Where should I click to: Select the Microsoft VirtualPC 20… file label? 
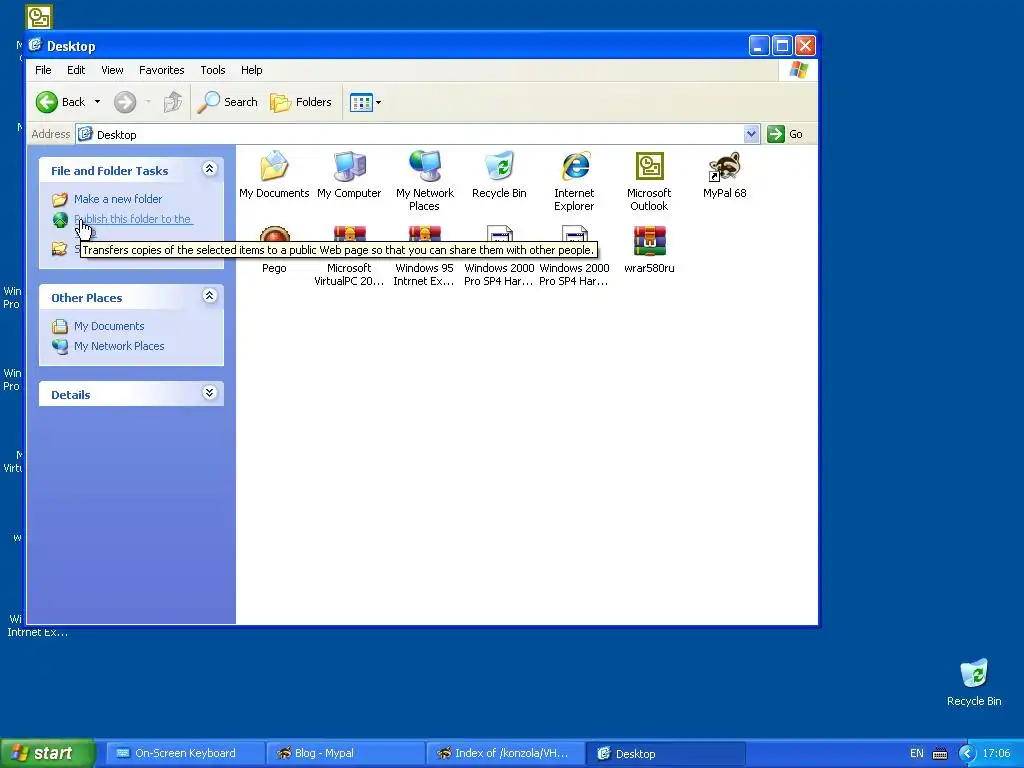(349, 275)
